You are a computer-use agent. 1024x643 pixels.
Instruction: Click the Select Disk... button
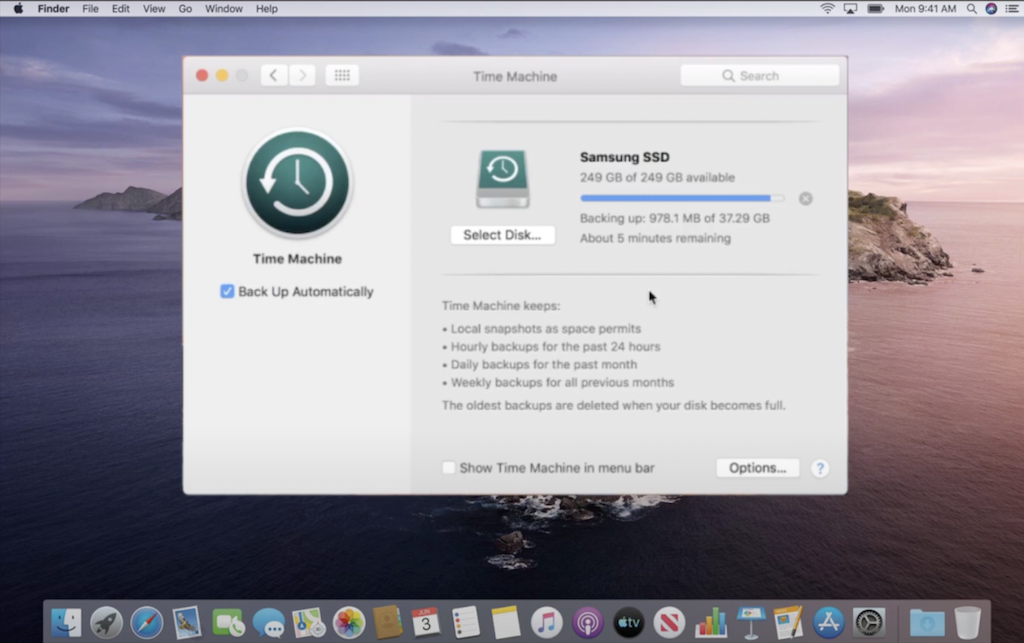pos(502,235)
